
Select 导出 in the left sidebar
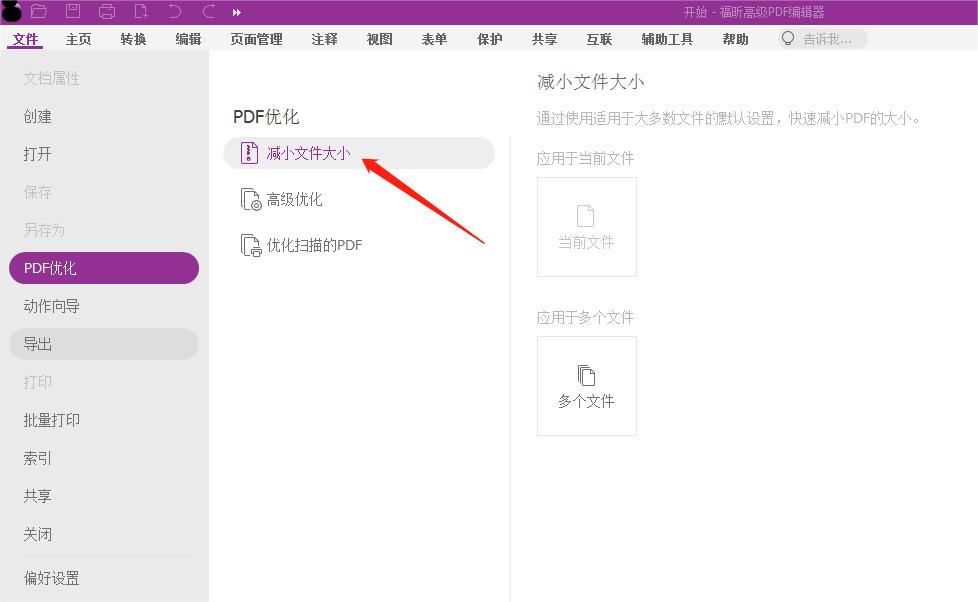(x=38, y=344)
